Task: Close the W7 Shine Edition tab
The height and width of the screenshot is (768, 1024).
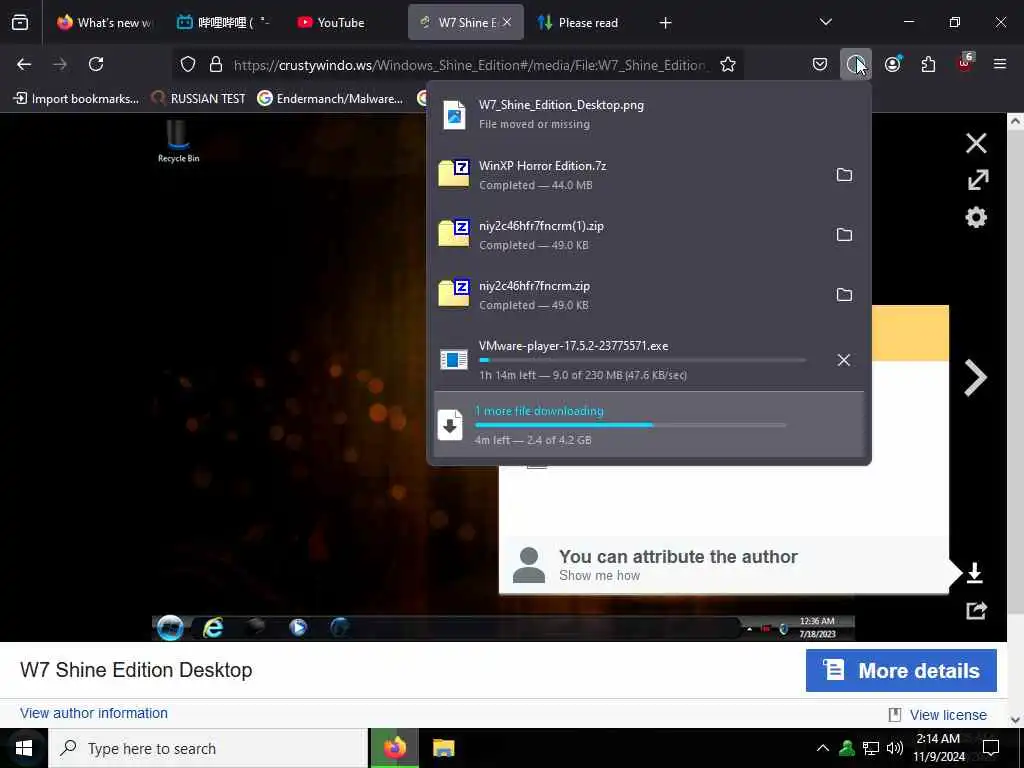Action: [x=507, y=23]
